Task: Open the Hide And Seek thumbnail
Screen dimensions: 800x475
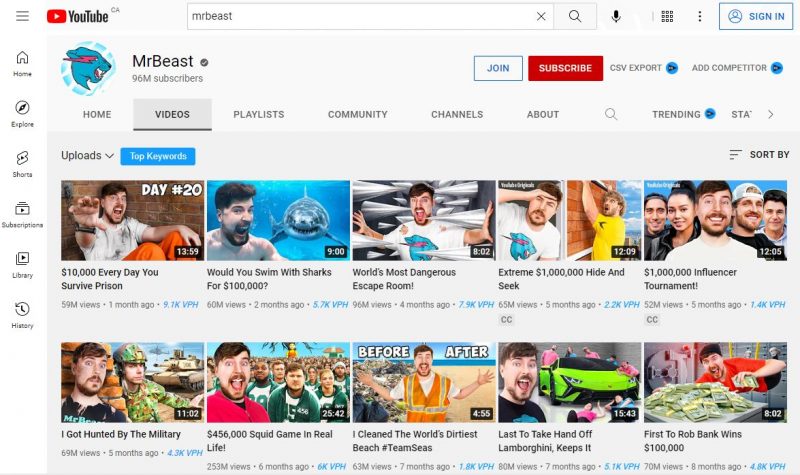Action: point(569,220)
